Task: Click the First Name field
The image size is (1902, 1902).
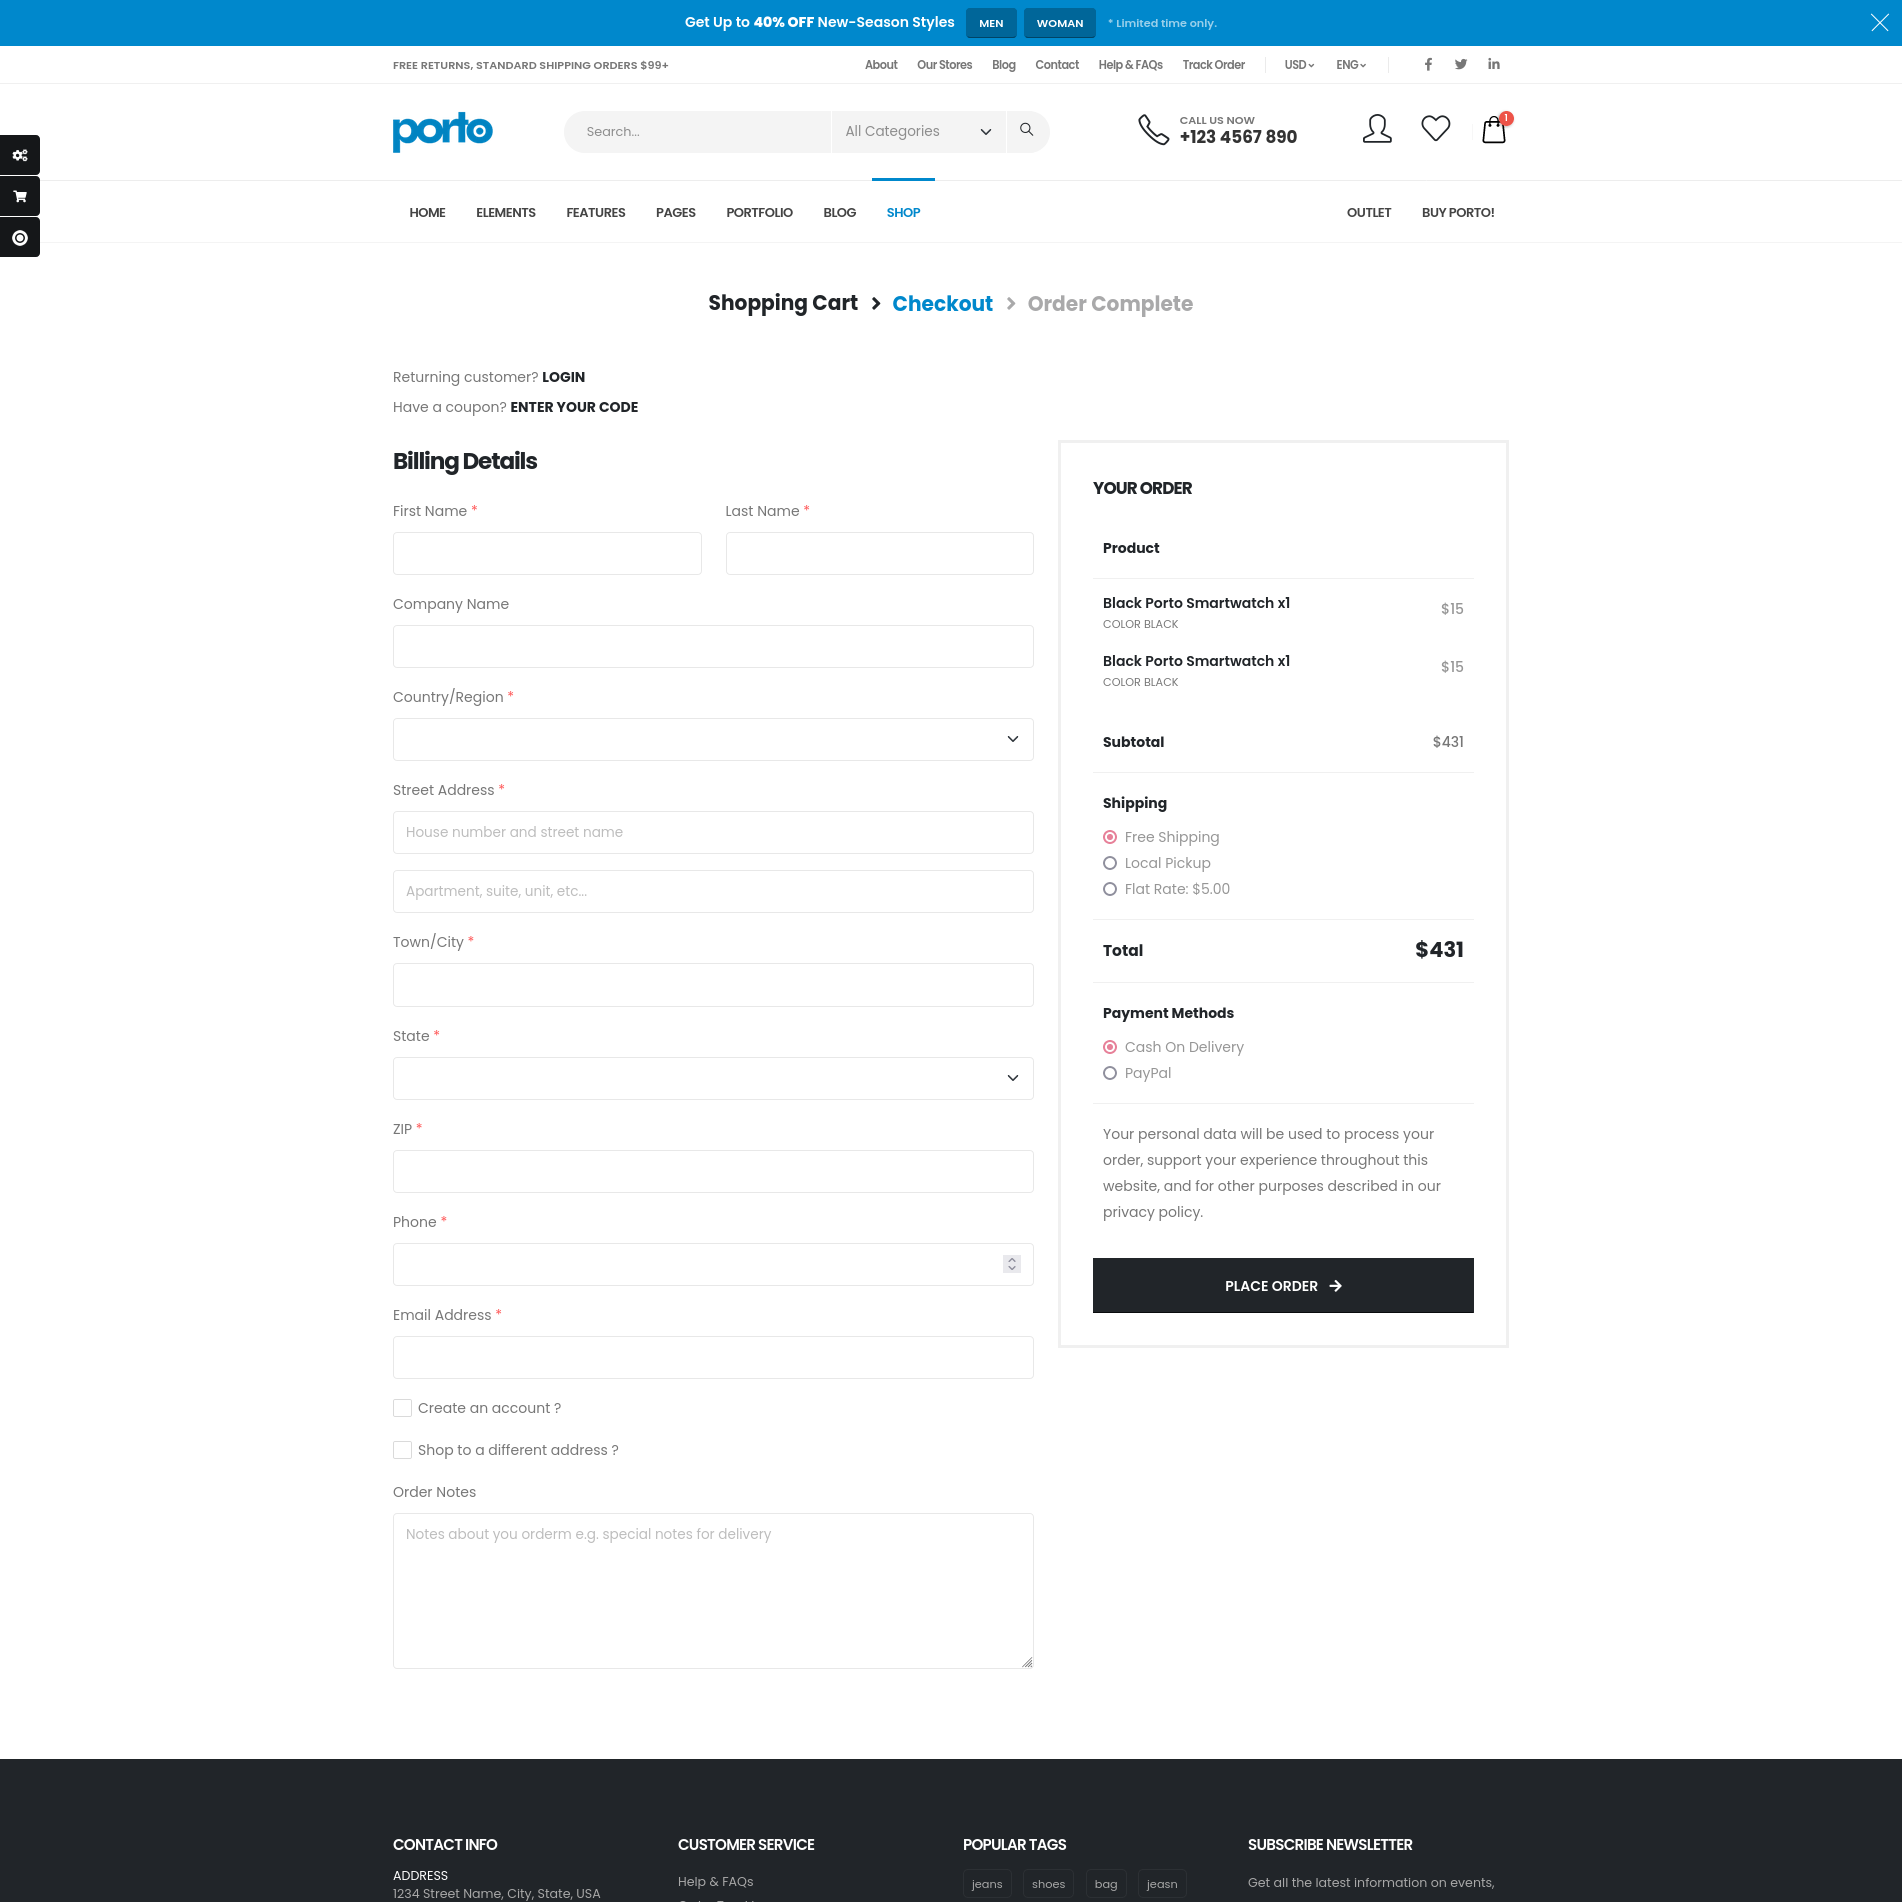Action: [x=547, y=553]
